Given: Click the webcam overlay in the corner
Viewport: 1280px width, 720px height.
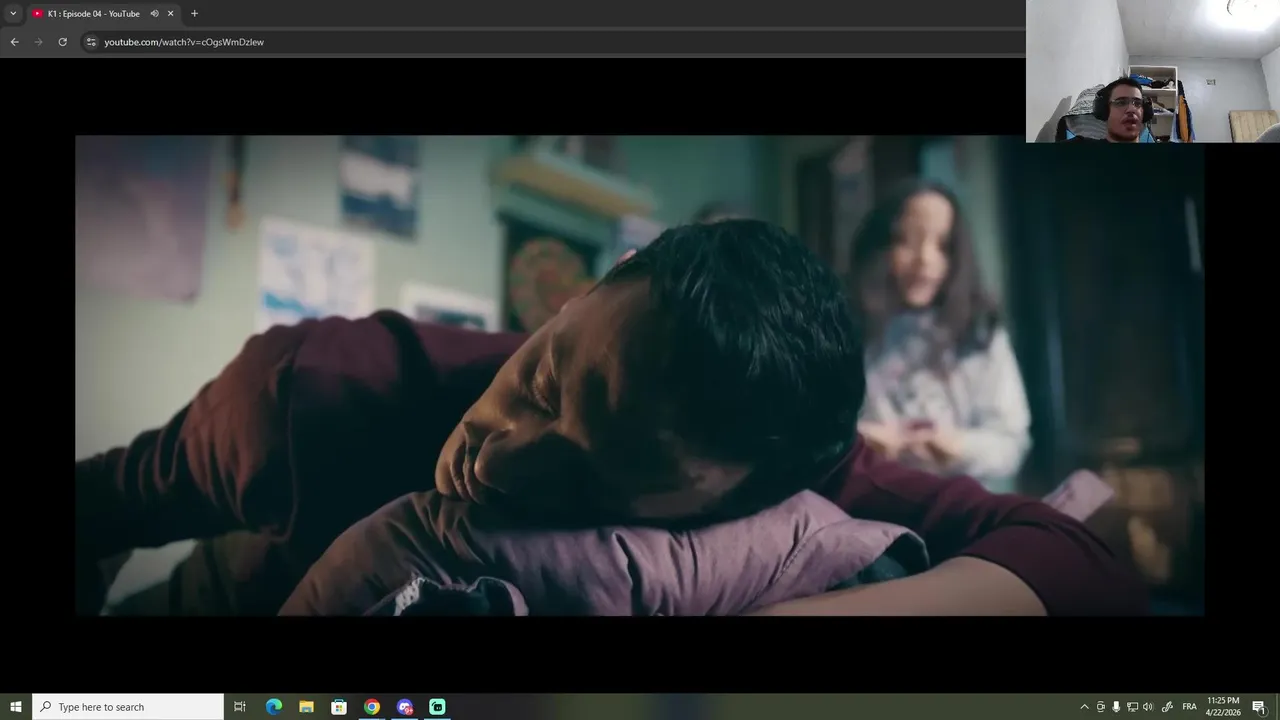Looking at the screenshot, I should point(1152,71).
